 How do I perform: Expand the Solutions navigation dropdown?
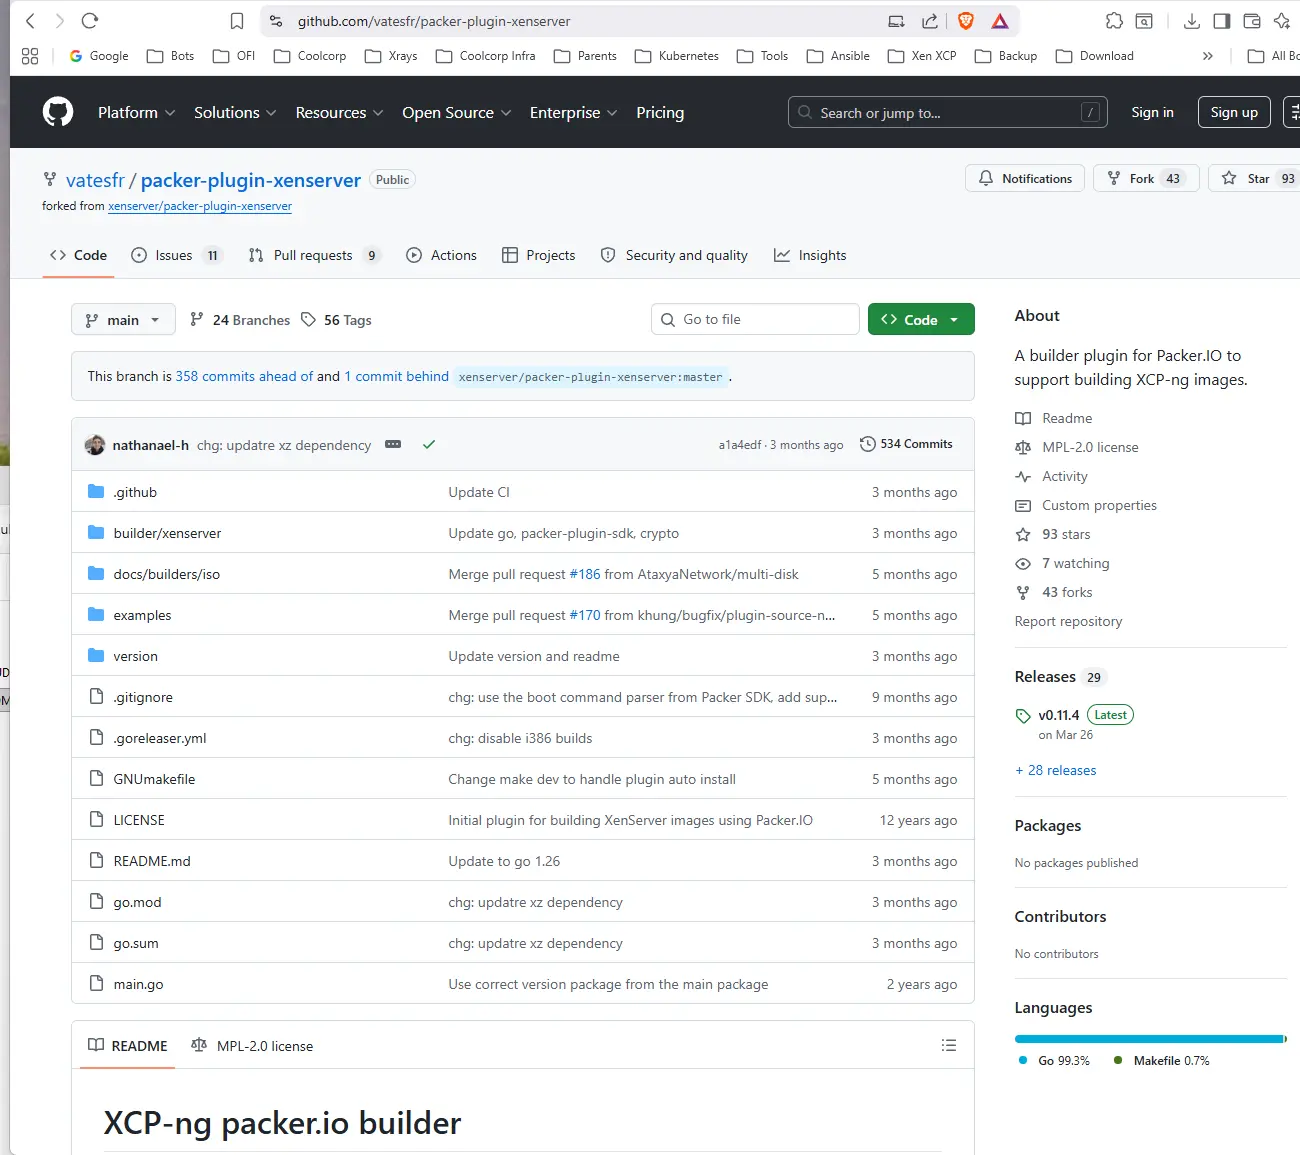235,112
